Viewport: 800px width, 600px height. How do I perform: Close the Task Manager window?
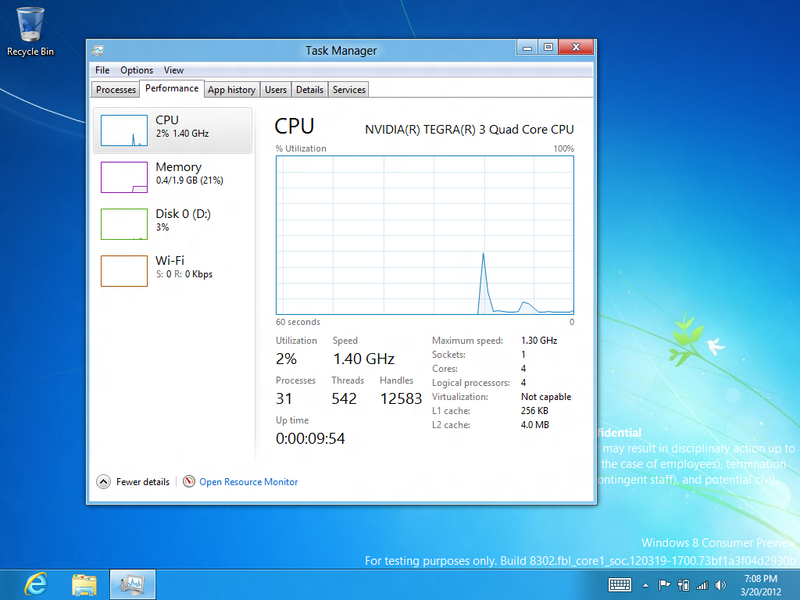point(576,47)
